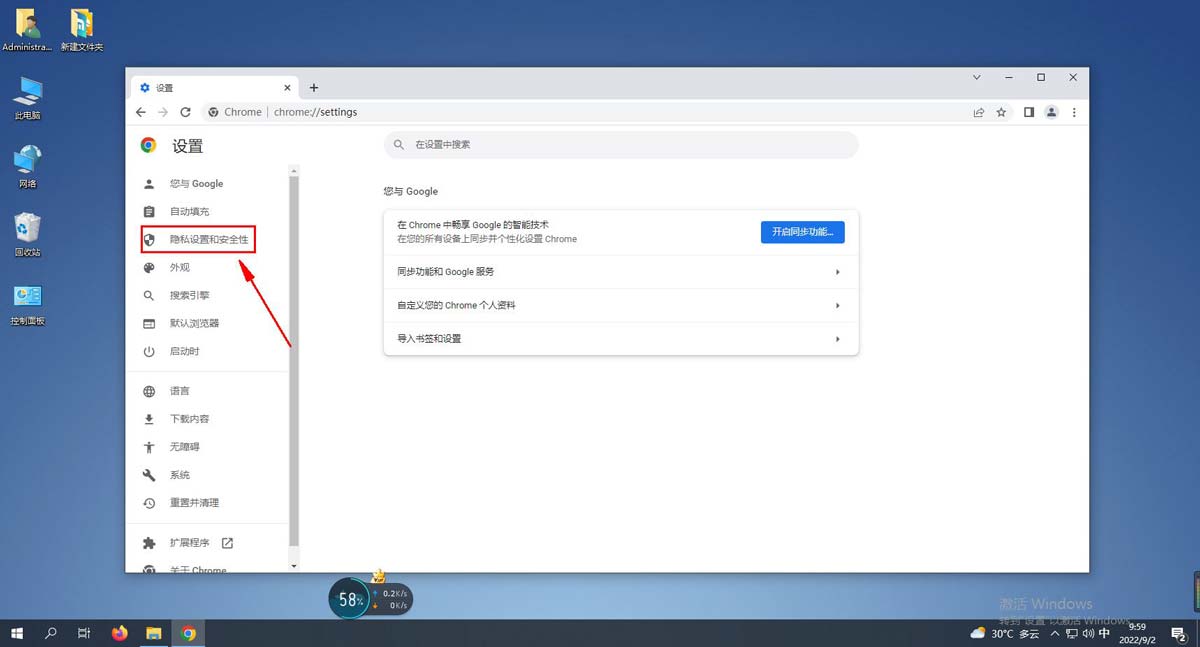Click the sidebar scrollbar down arrow
The height and width of the screenshot is (647, 1200).
(294, 566)
